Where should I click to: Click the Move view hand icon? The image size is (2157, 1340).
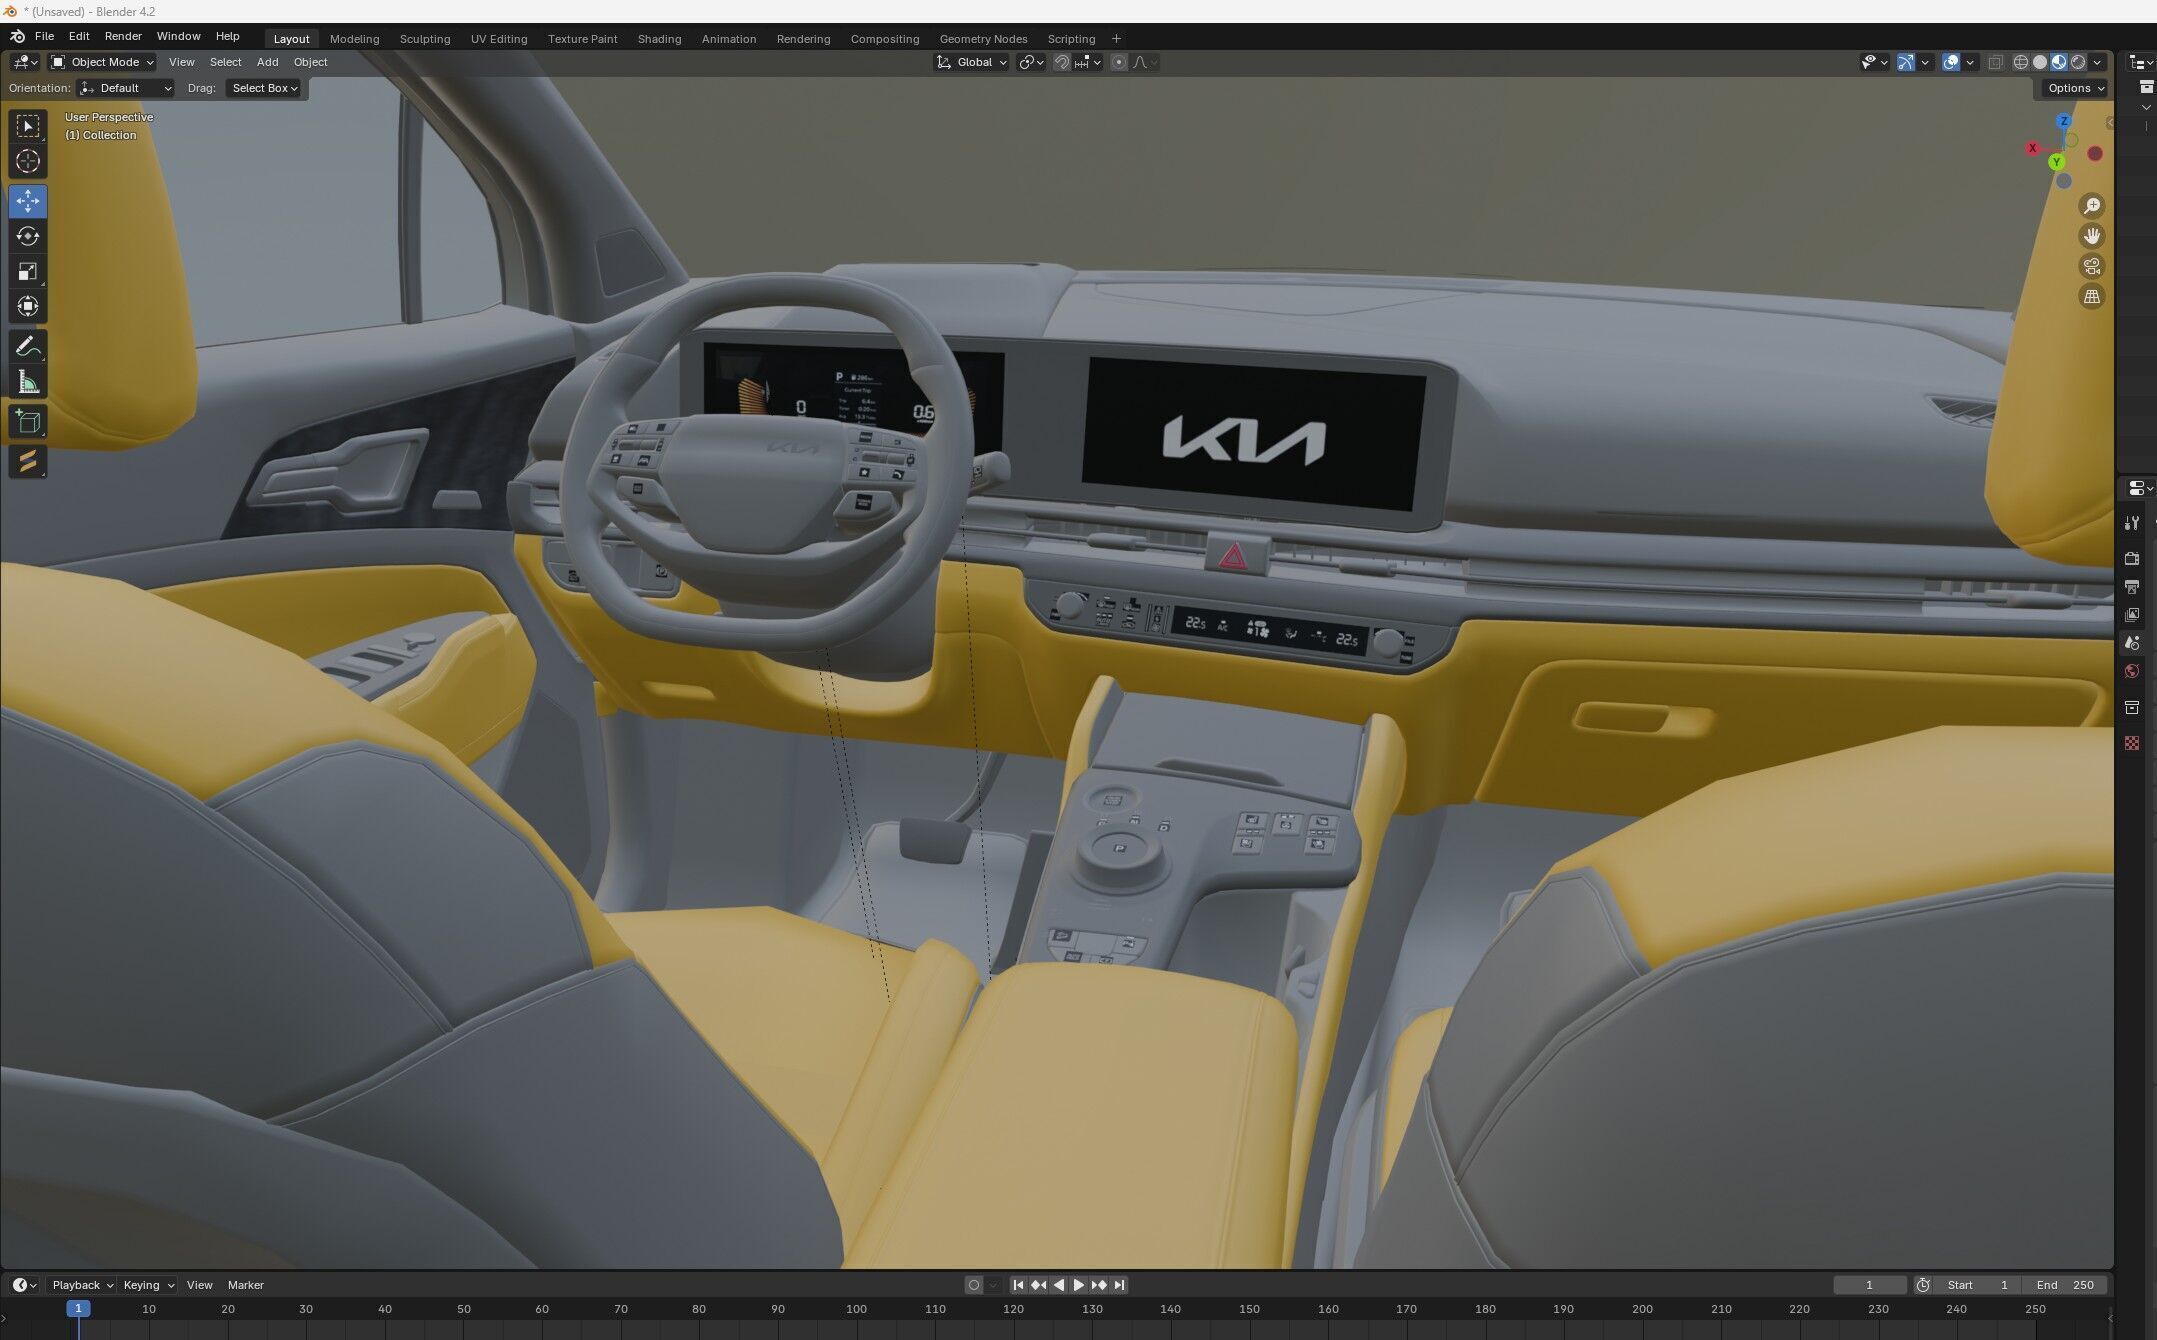click(x=2091, y=236)
